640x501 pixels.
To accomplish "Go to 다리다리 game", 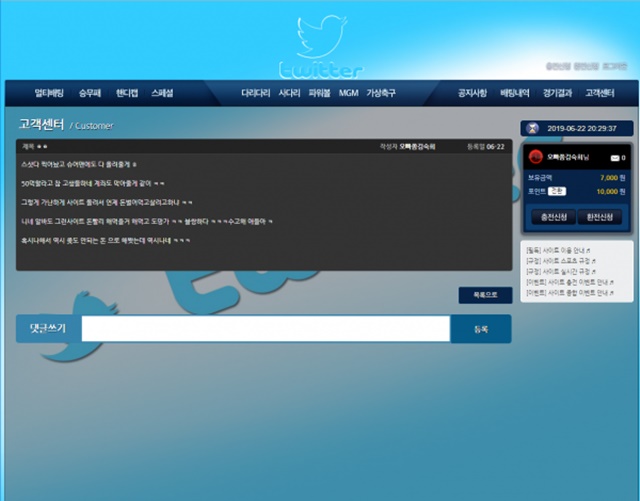I will point(256,93).
